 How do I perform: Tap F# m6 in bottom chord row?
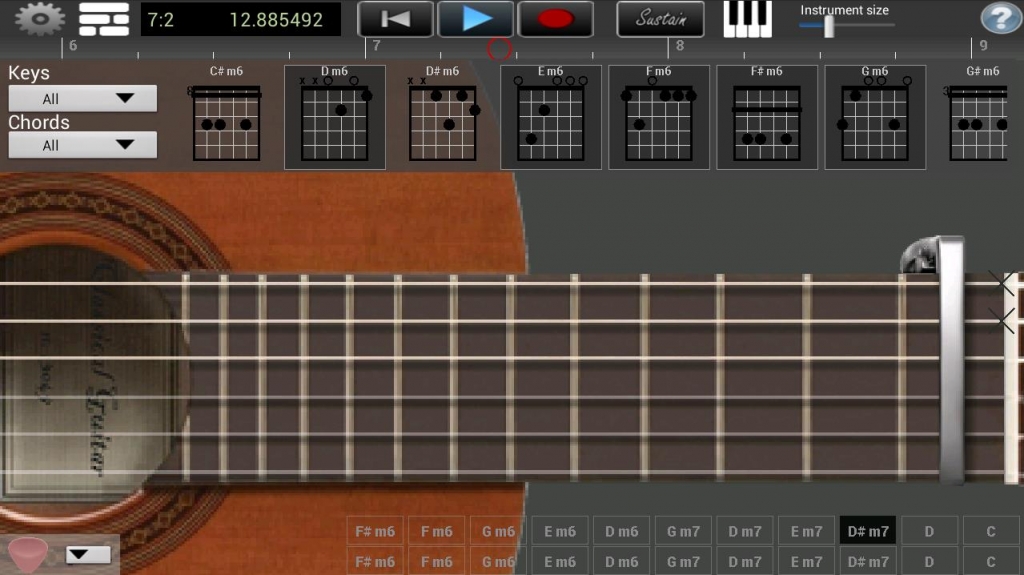[x=375, y=561]
